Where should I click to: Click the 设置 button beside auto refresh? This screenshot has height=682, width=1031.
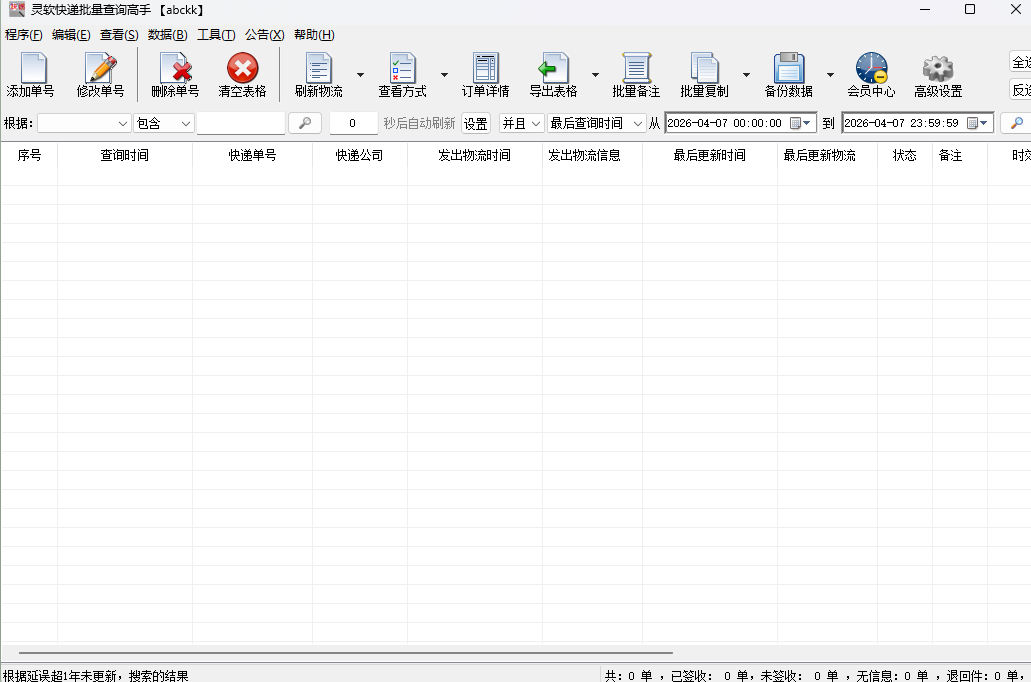(476, 124)
